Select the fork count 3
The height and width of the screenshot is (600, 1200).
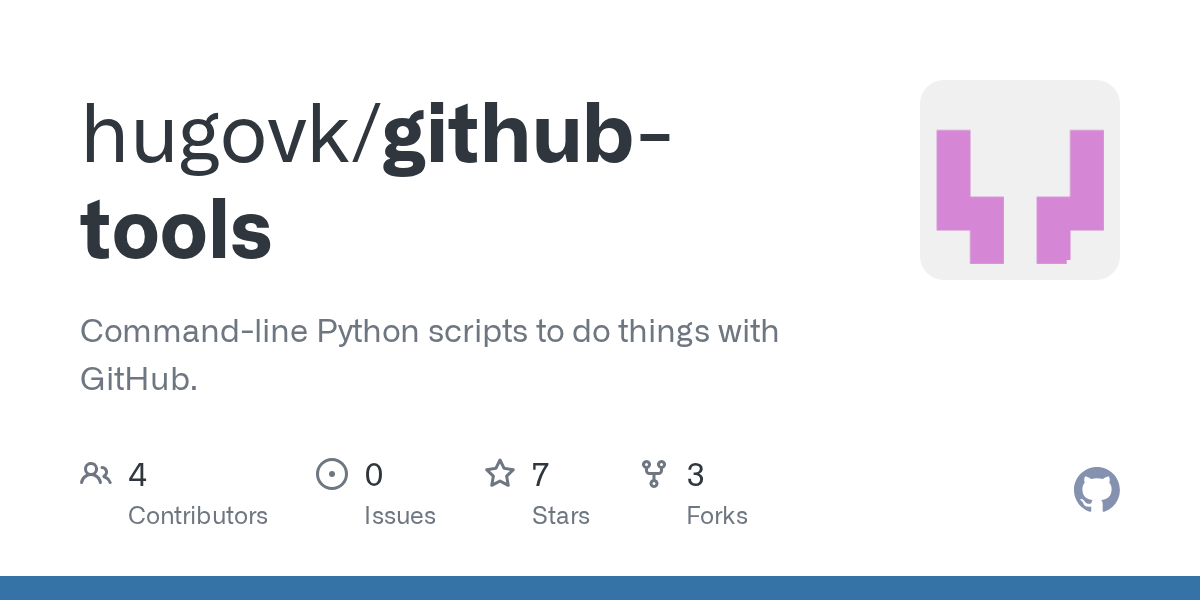[696, 474]
